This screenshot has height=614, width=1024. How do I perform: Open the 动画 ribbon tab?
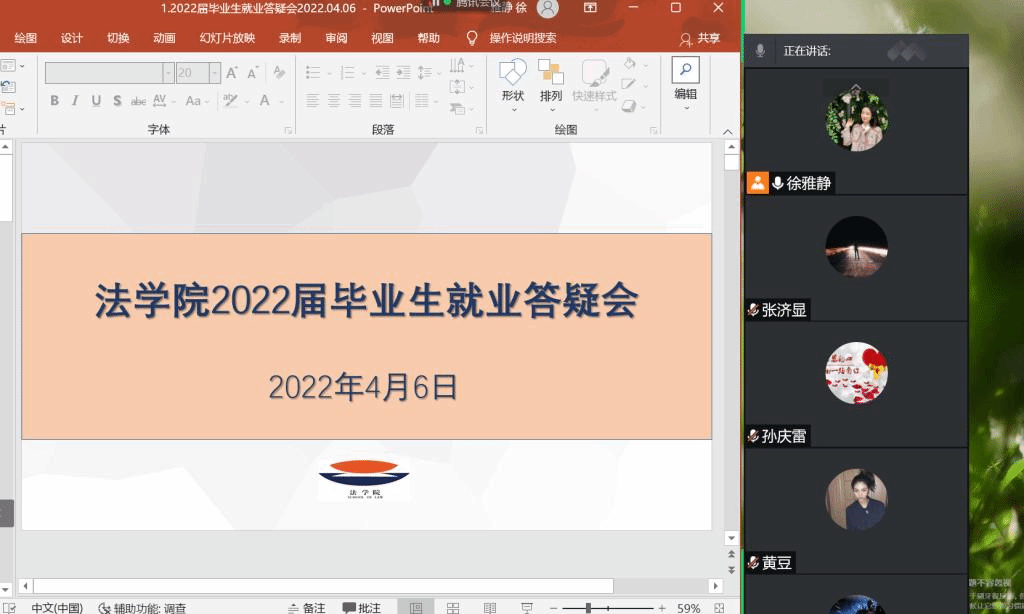164,38
